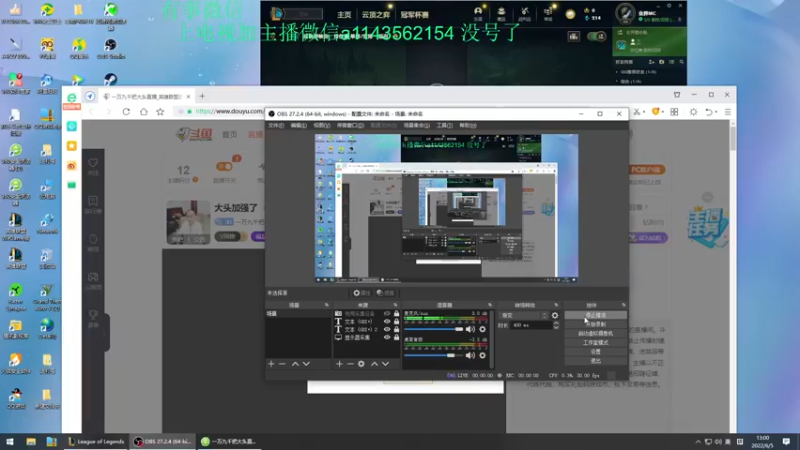Expand the browser shield dropdown arrow
Viewport: 800px width, 450px height.
(663, 112)
